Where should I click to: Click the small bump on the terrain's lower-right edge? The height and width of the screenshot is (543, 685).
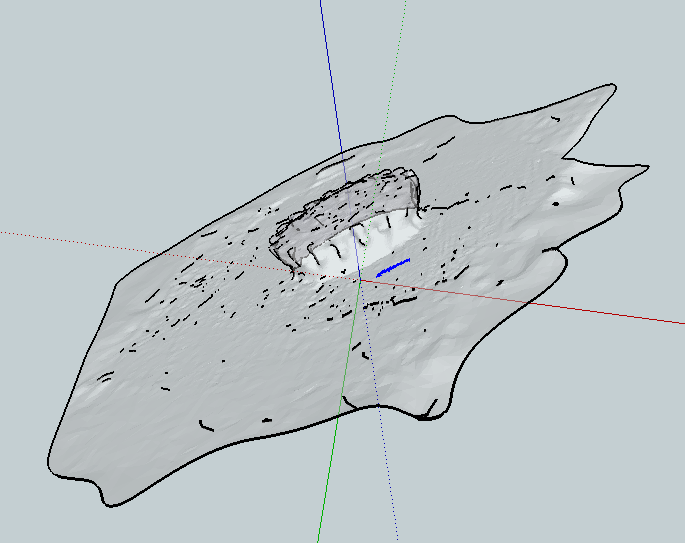click(434, 410)
